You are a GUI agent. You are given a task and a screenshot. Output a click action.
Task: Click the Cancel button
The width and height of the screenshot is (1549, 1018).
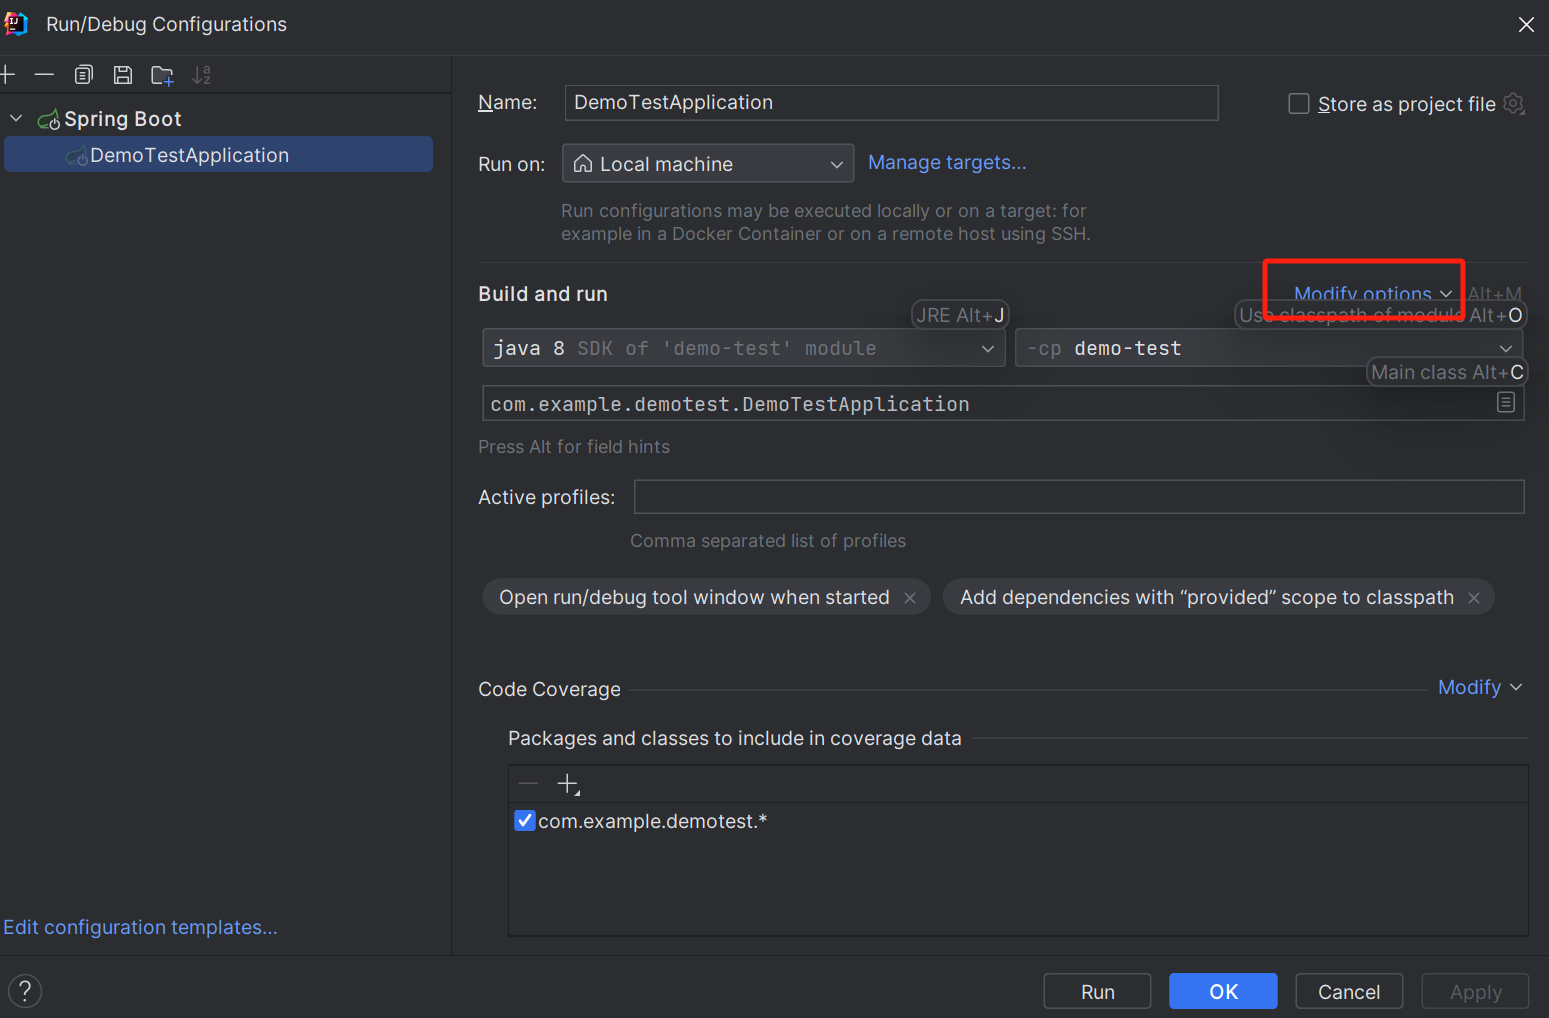click(1349, 991)
